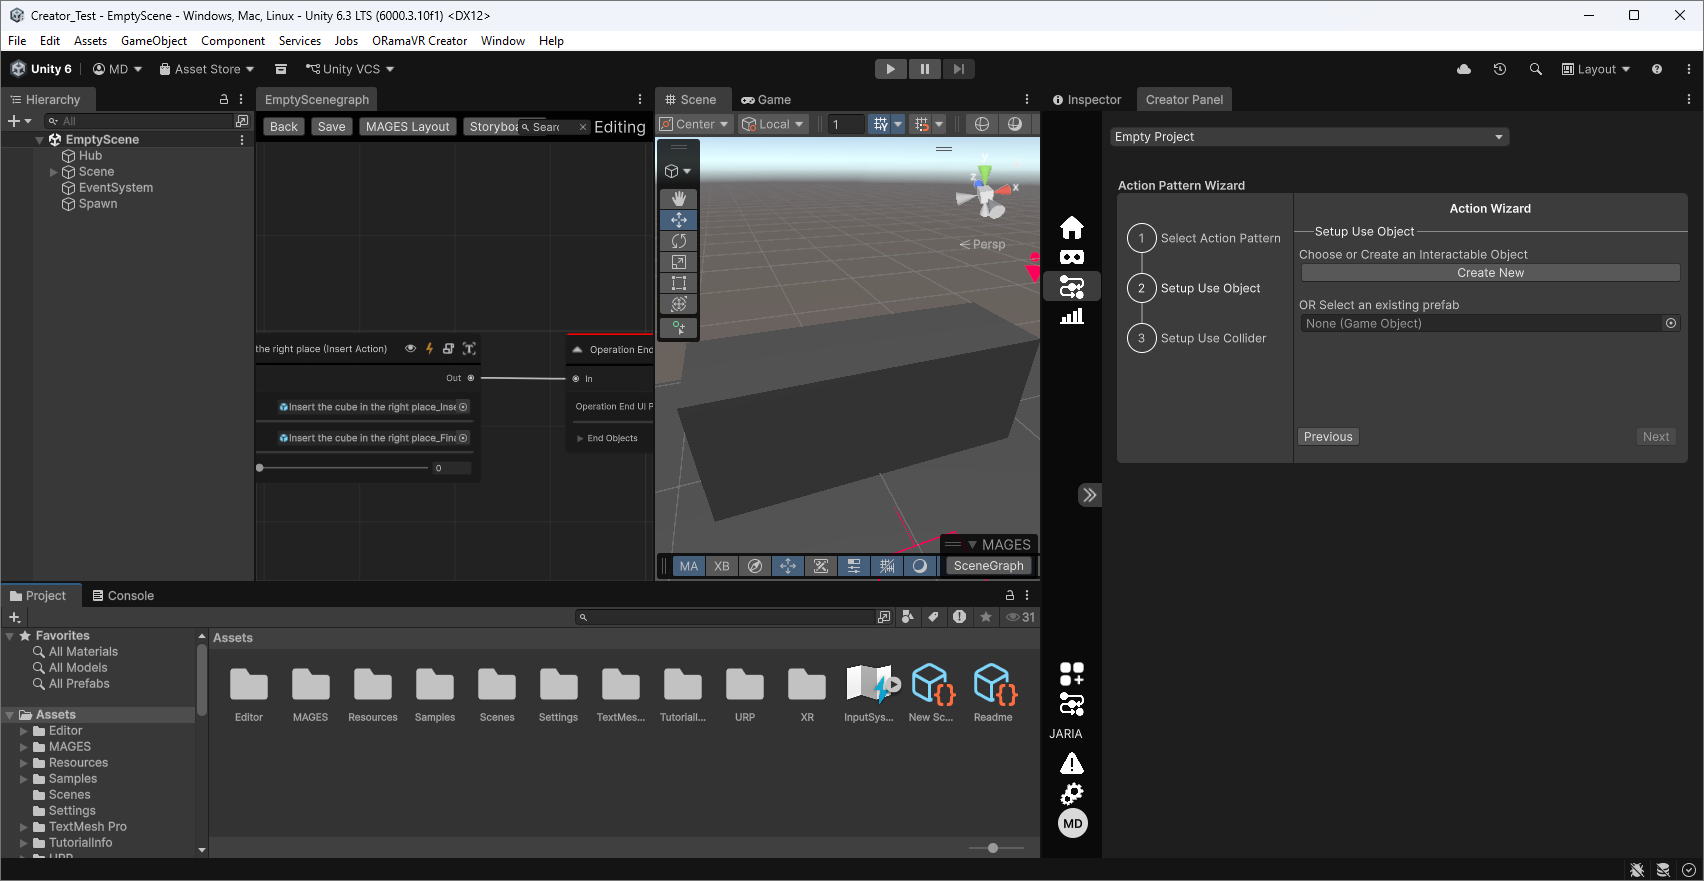
Task: Open the analytics bar chart icon
Action: (x=1072, y=316)
